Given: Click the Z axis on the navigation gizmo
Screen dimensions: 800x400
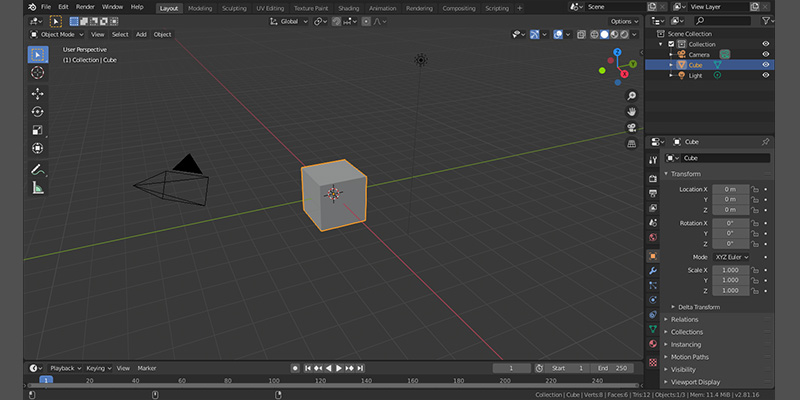Looking at the screenshot, I should pyautogui.click(x=617, y=52).
